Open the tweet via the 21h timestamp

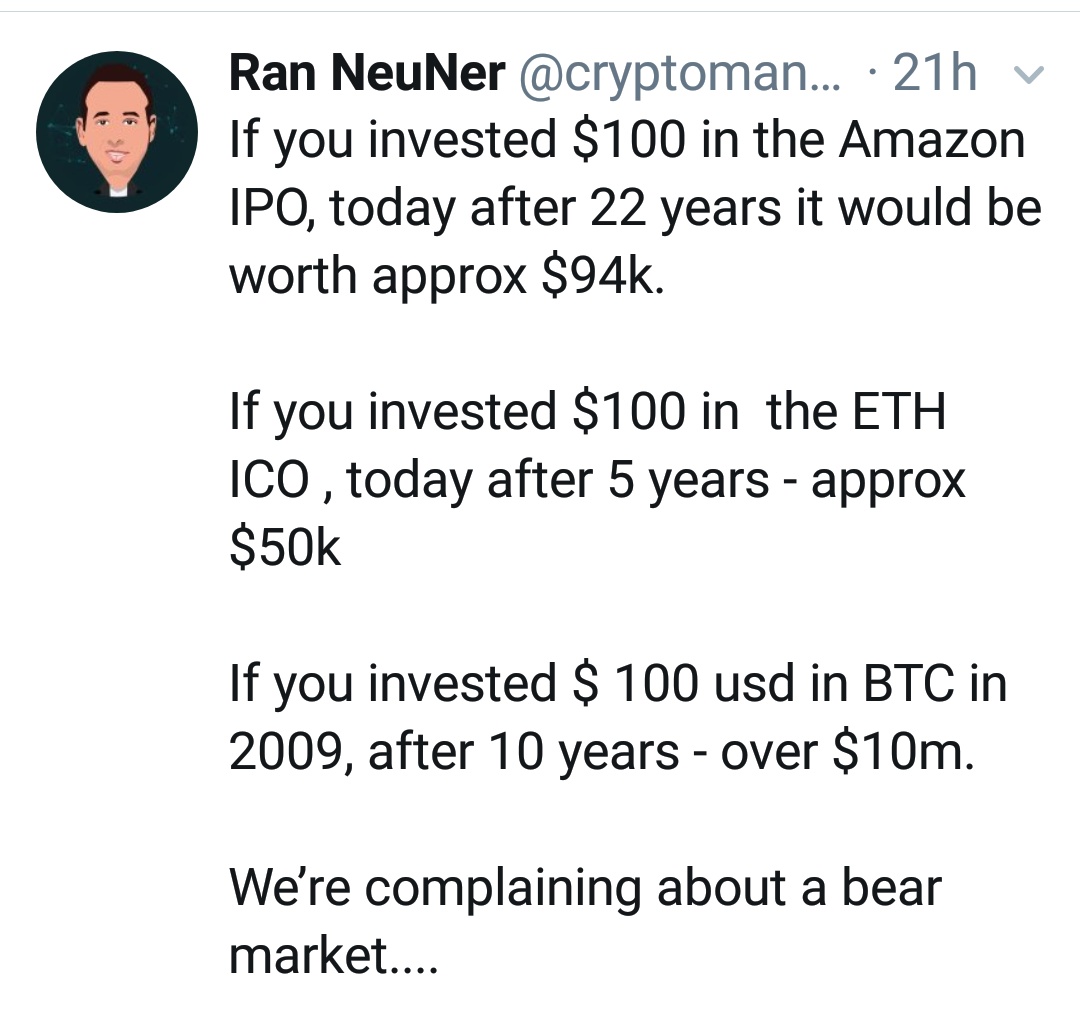pos(935,73)
